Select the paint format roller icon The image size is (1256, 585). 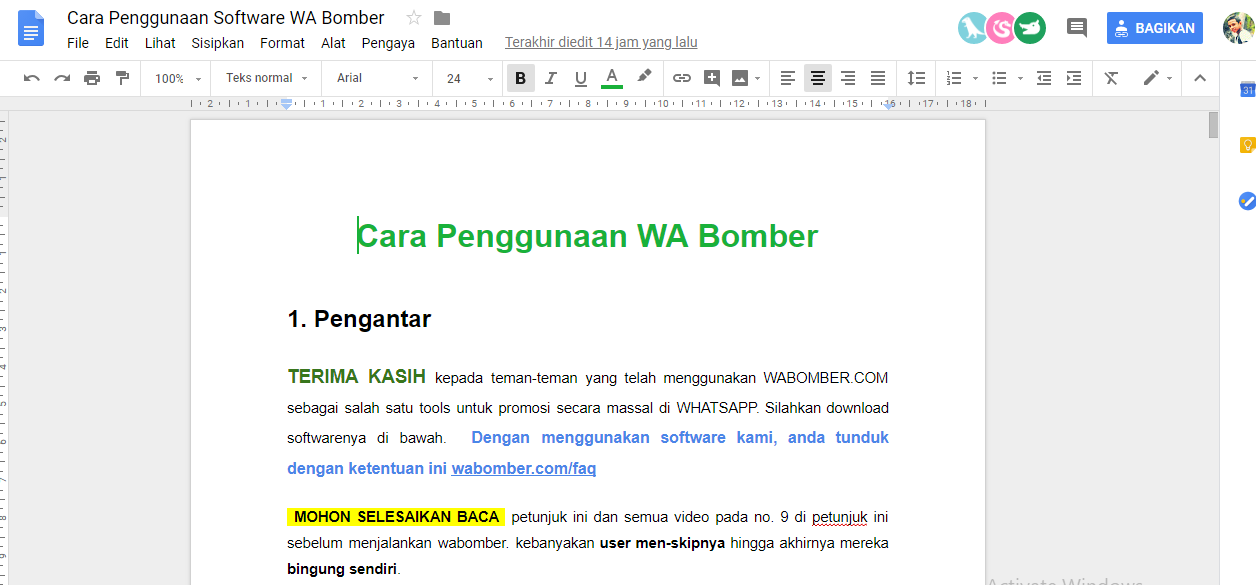[x=122, y=78]
